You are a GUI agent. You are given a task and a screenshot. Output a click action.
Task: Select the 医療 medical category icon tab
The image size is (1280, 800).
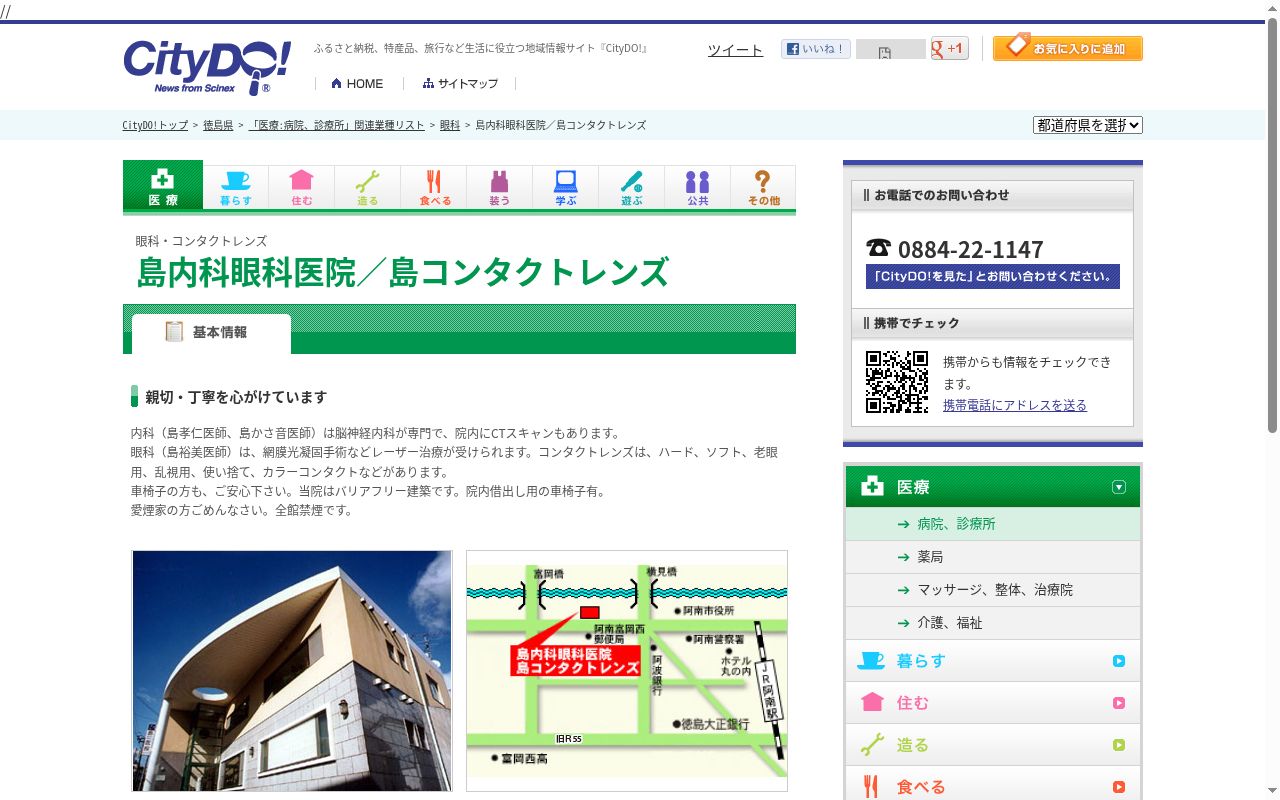163,187
